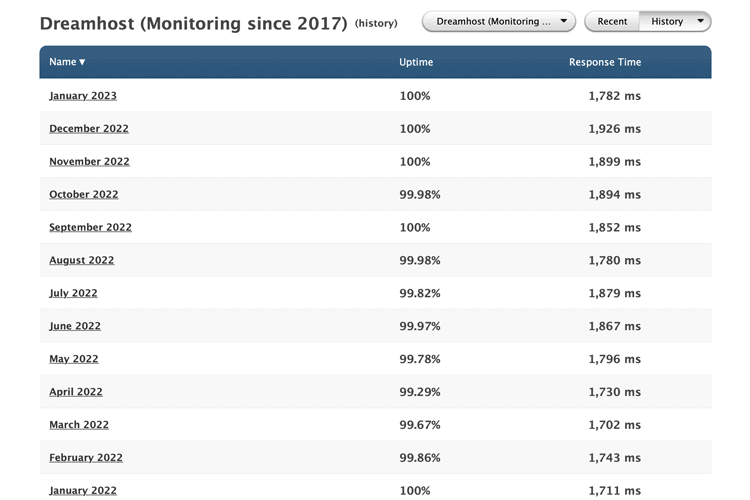Click the December 2022 uptime 100%
750x500 pixels.
[415, 129]
